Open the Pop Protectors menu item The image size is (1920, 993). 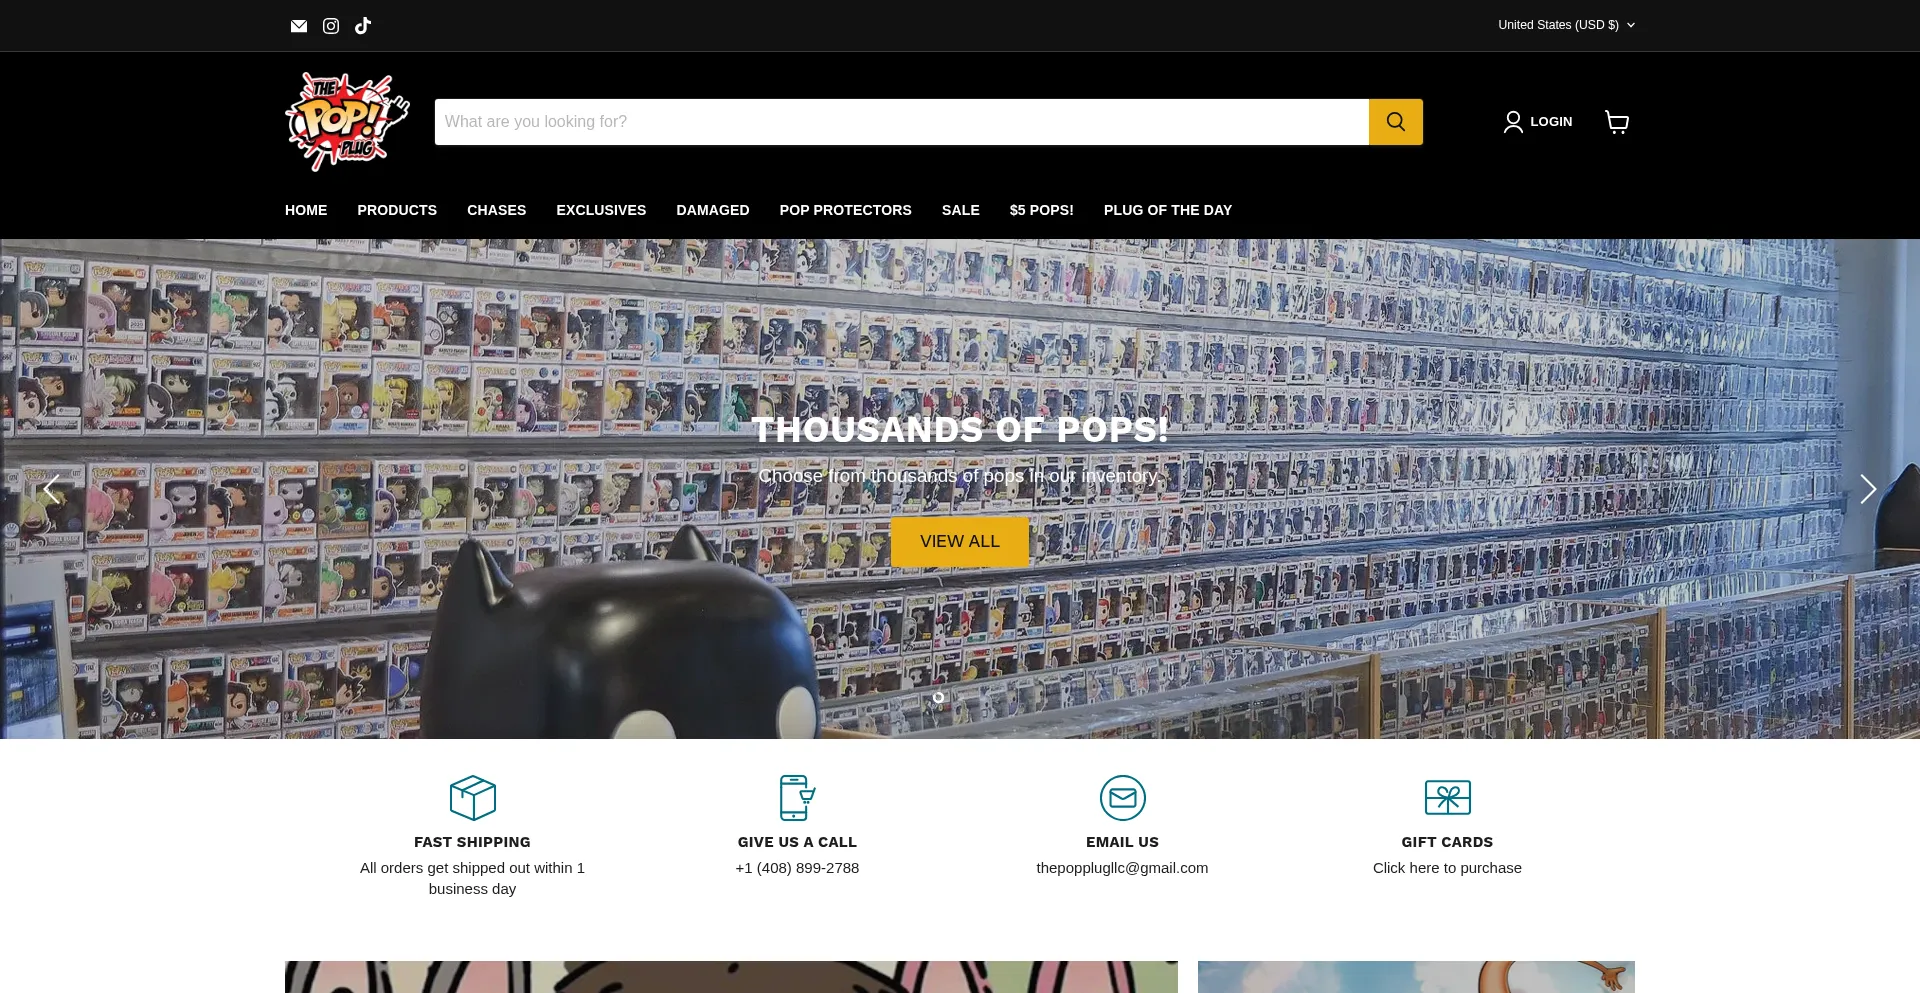(845, 210)
